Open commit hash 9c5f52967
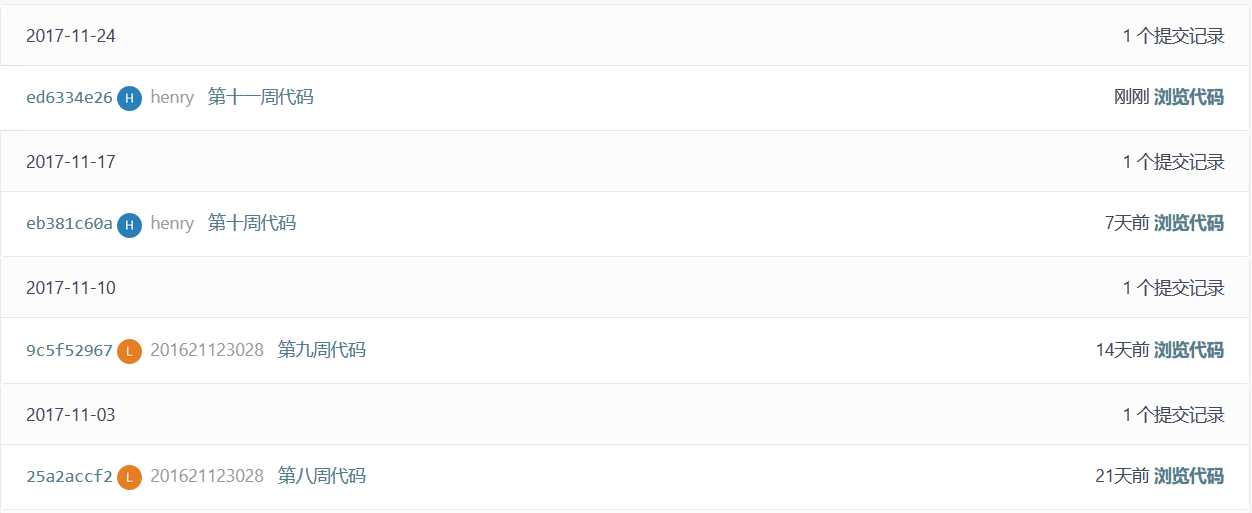The height and width of the screenshot is (513, 1252). point(69,351)
